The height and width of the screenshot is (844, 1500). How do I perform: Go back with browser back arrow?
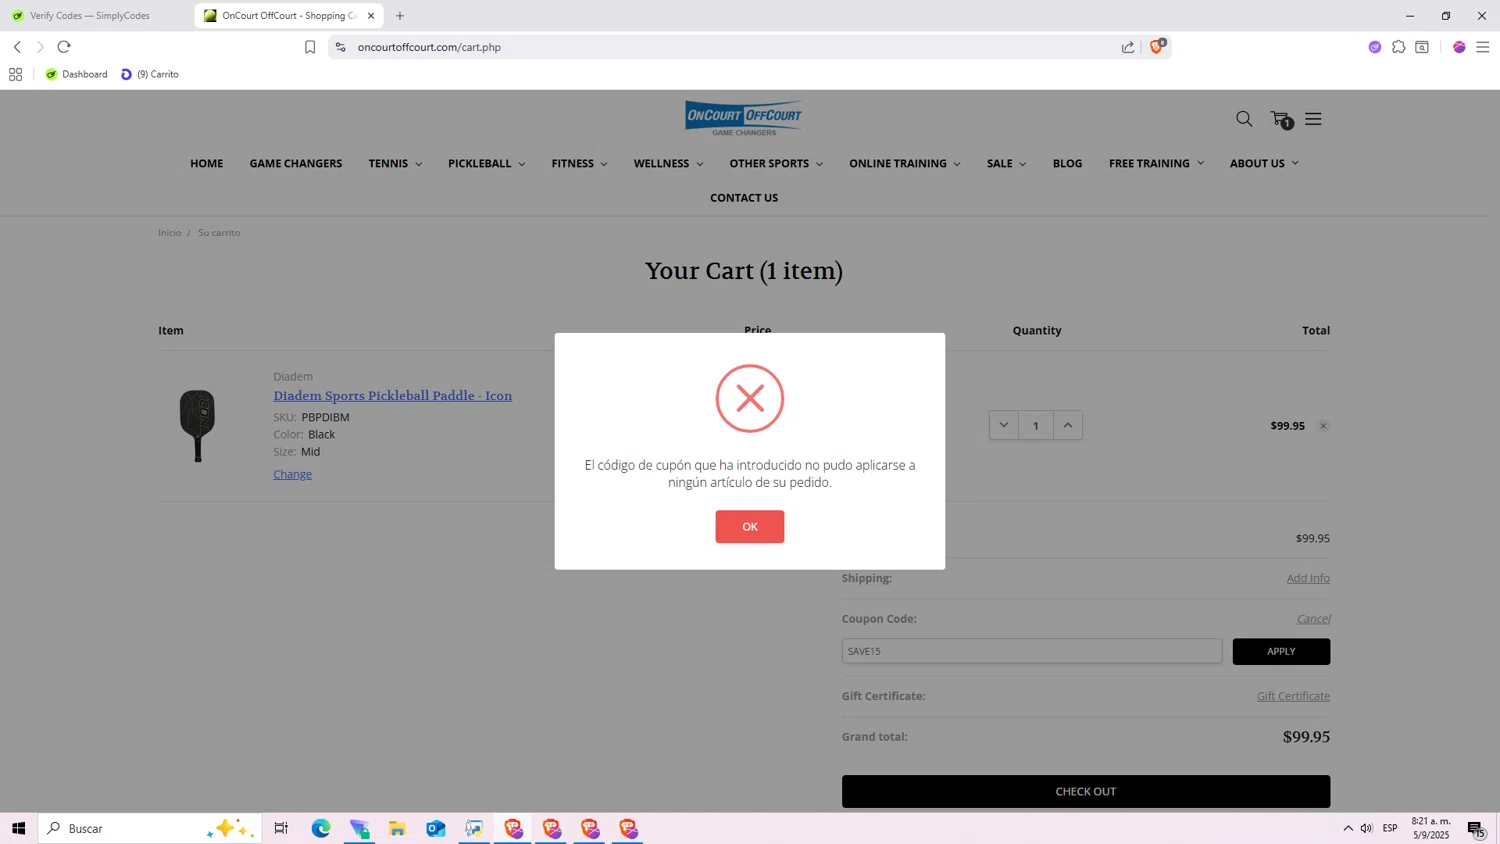coord(17,47)
